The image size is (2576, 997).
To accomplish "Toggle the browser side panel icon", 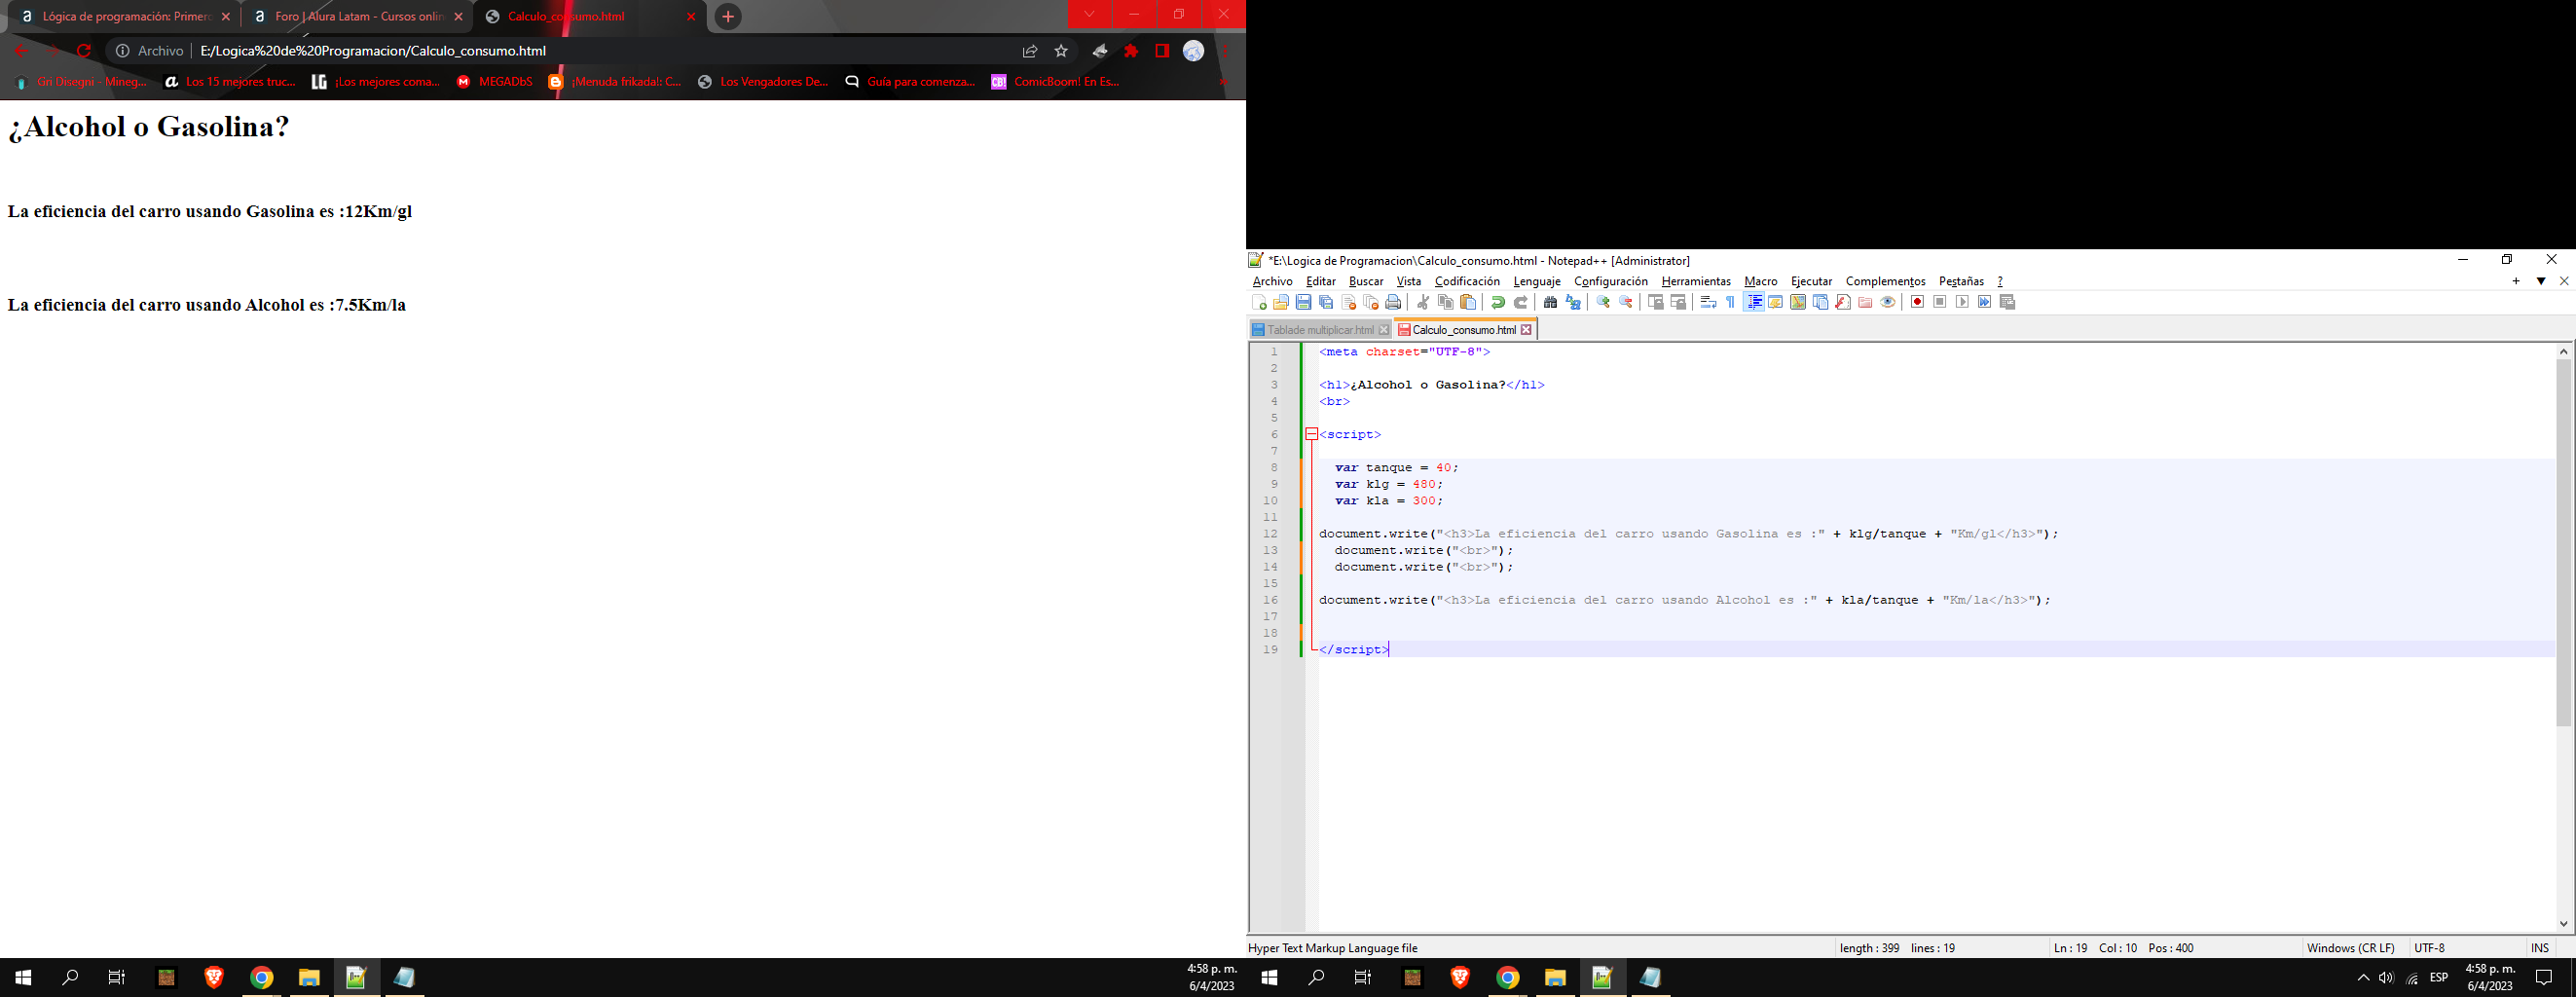I will [x=1162, y=51].
